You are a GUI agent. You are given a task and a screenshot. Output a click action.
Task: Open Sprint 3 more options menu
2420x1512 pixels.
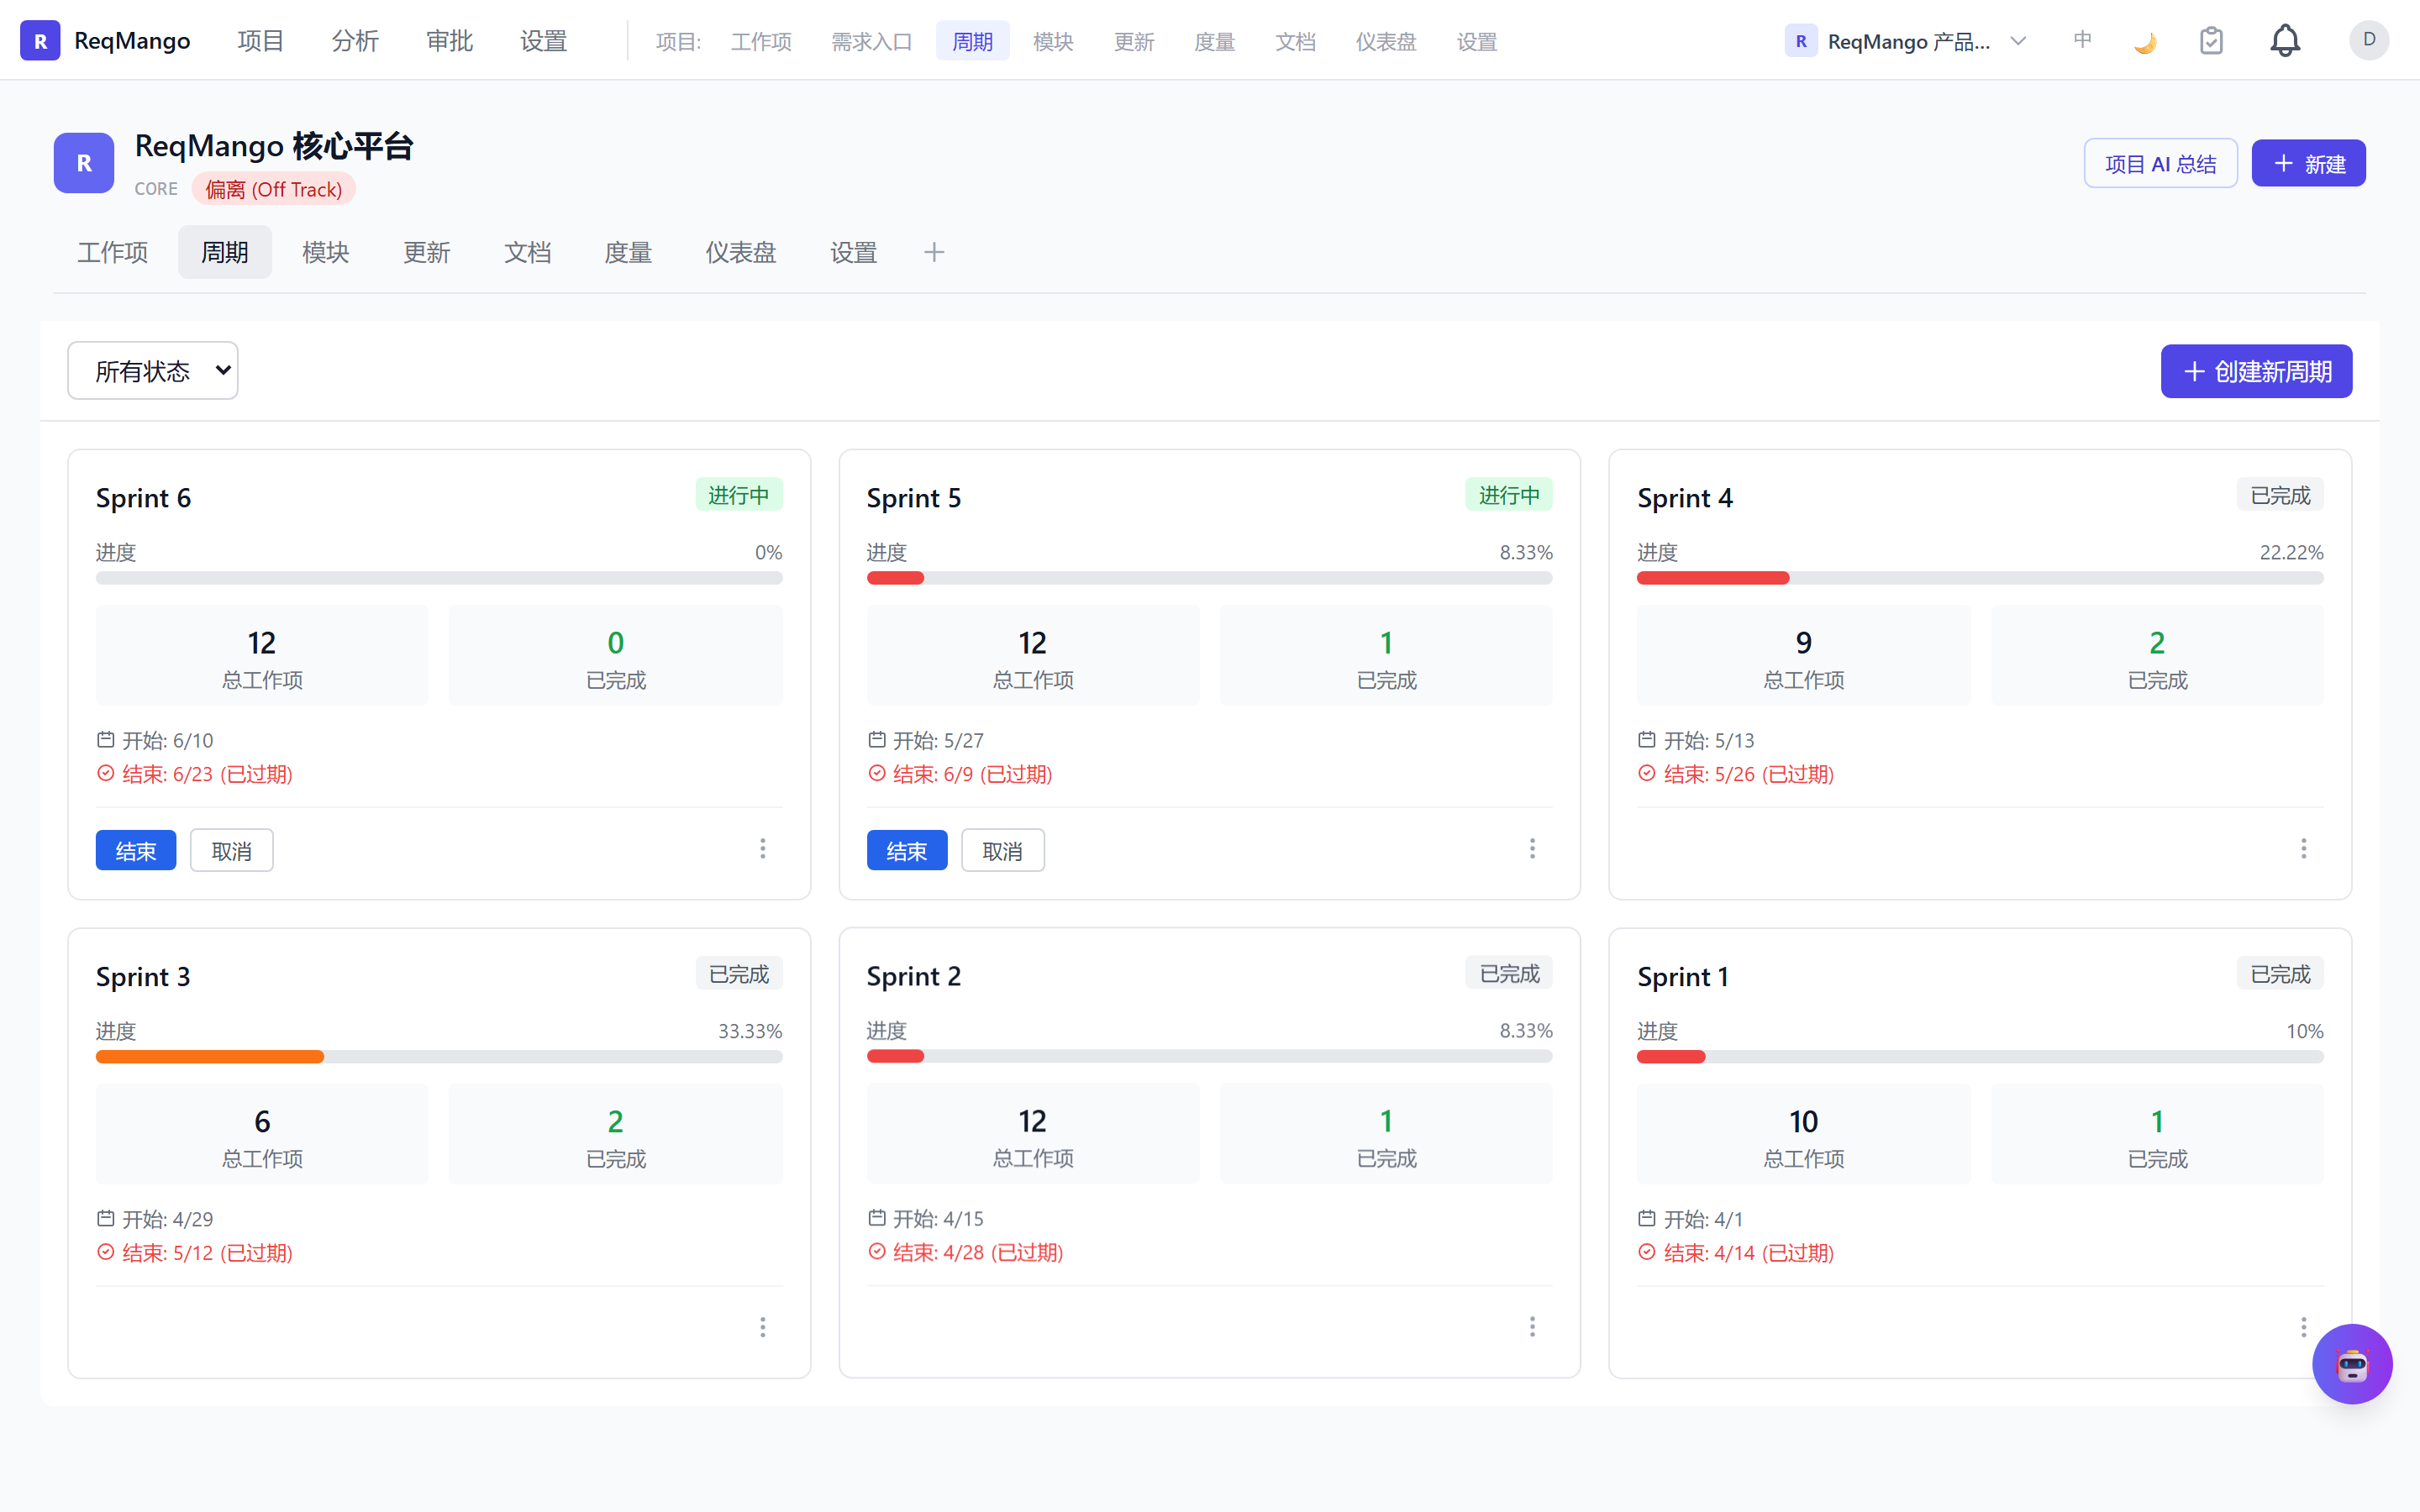762,1327
